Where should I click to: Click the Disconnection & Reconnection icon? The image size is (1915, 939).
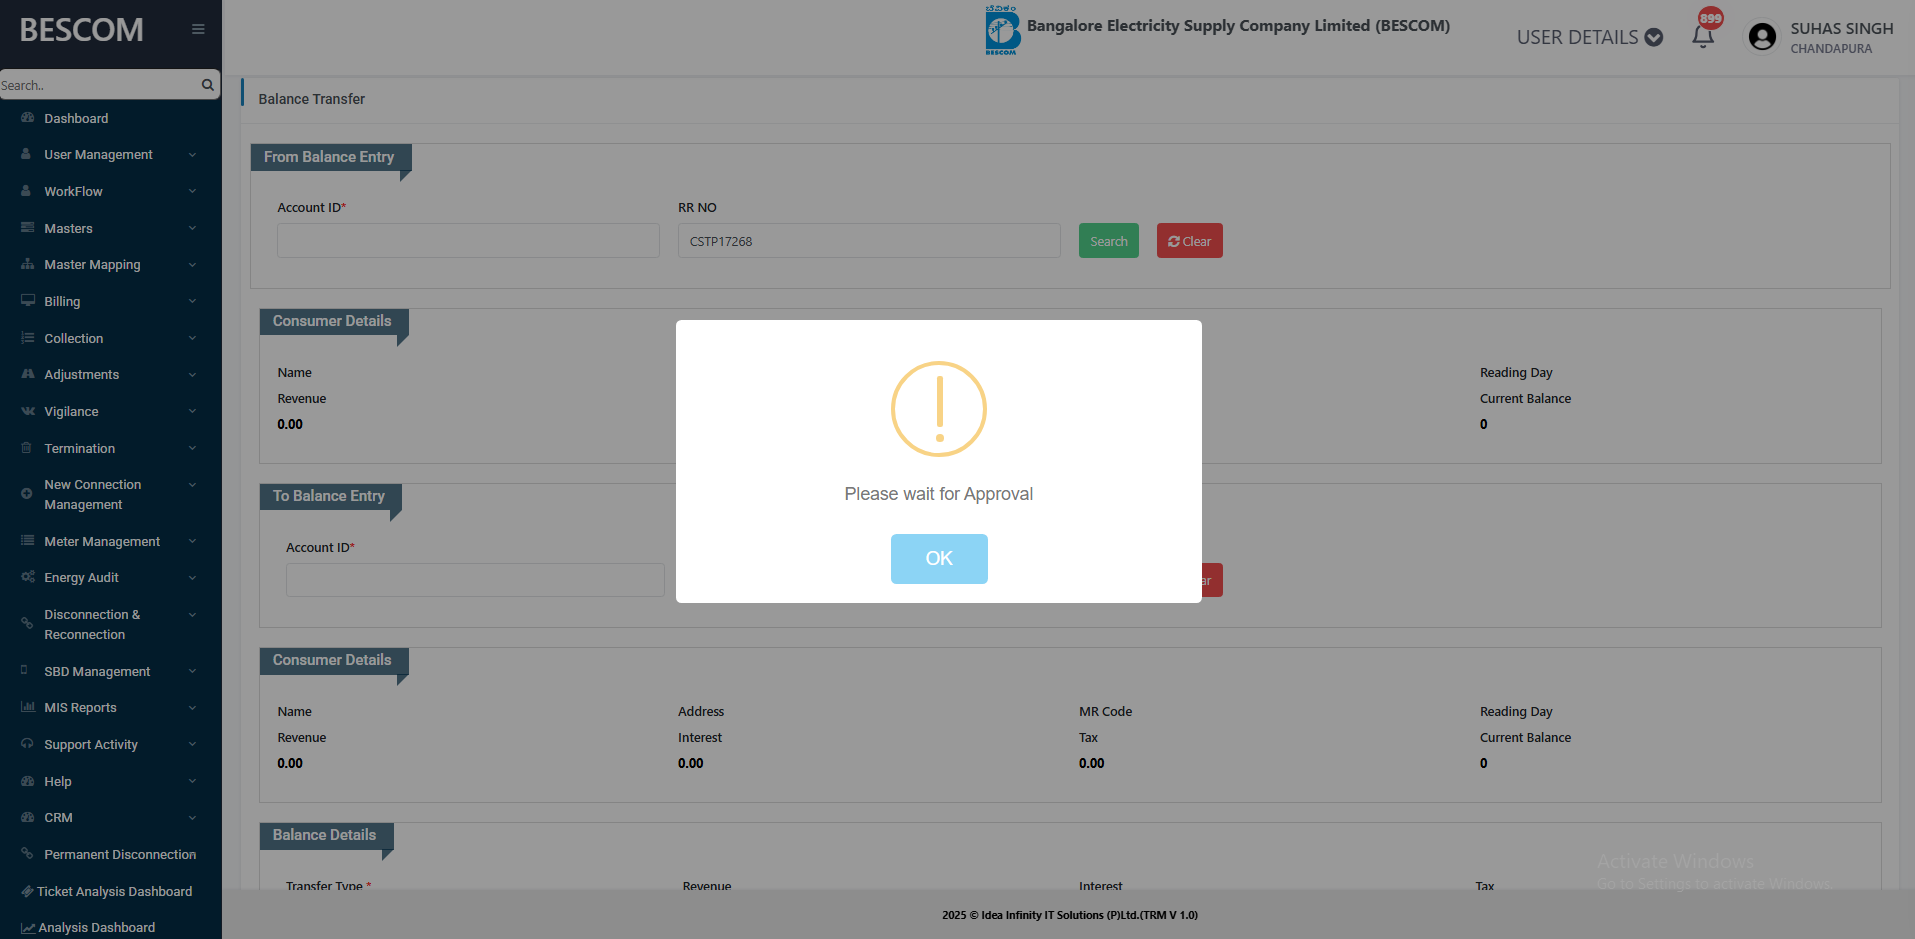tap(27, 624)
